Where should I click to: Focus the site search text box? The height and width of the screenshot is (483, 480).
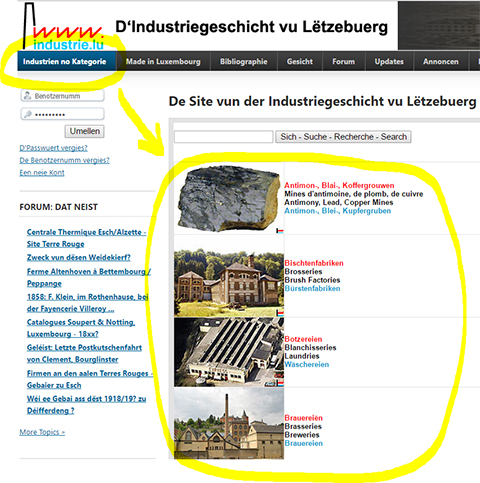tap(224, 137)
